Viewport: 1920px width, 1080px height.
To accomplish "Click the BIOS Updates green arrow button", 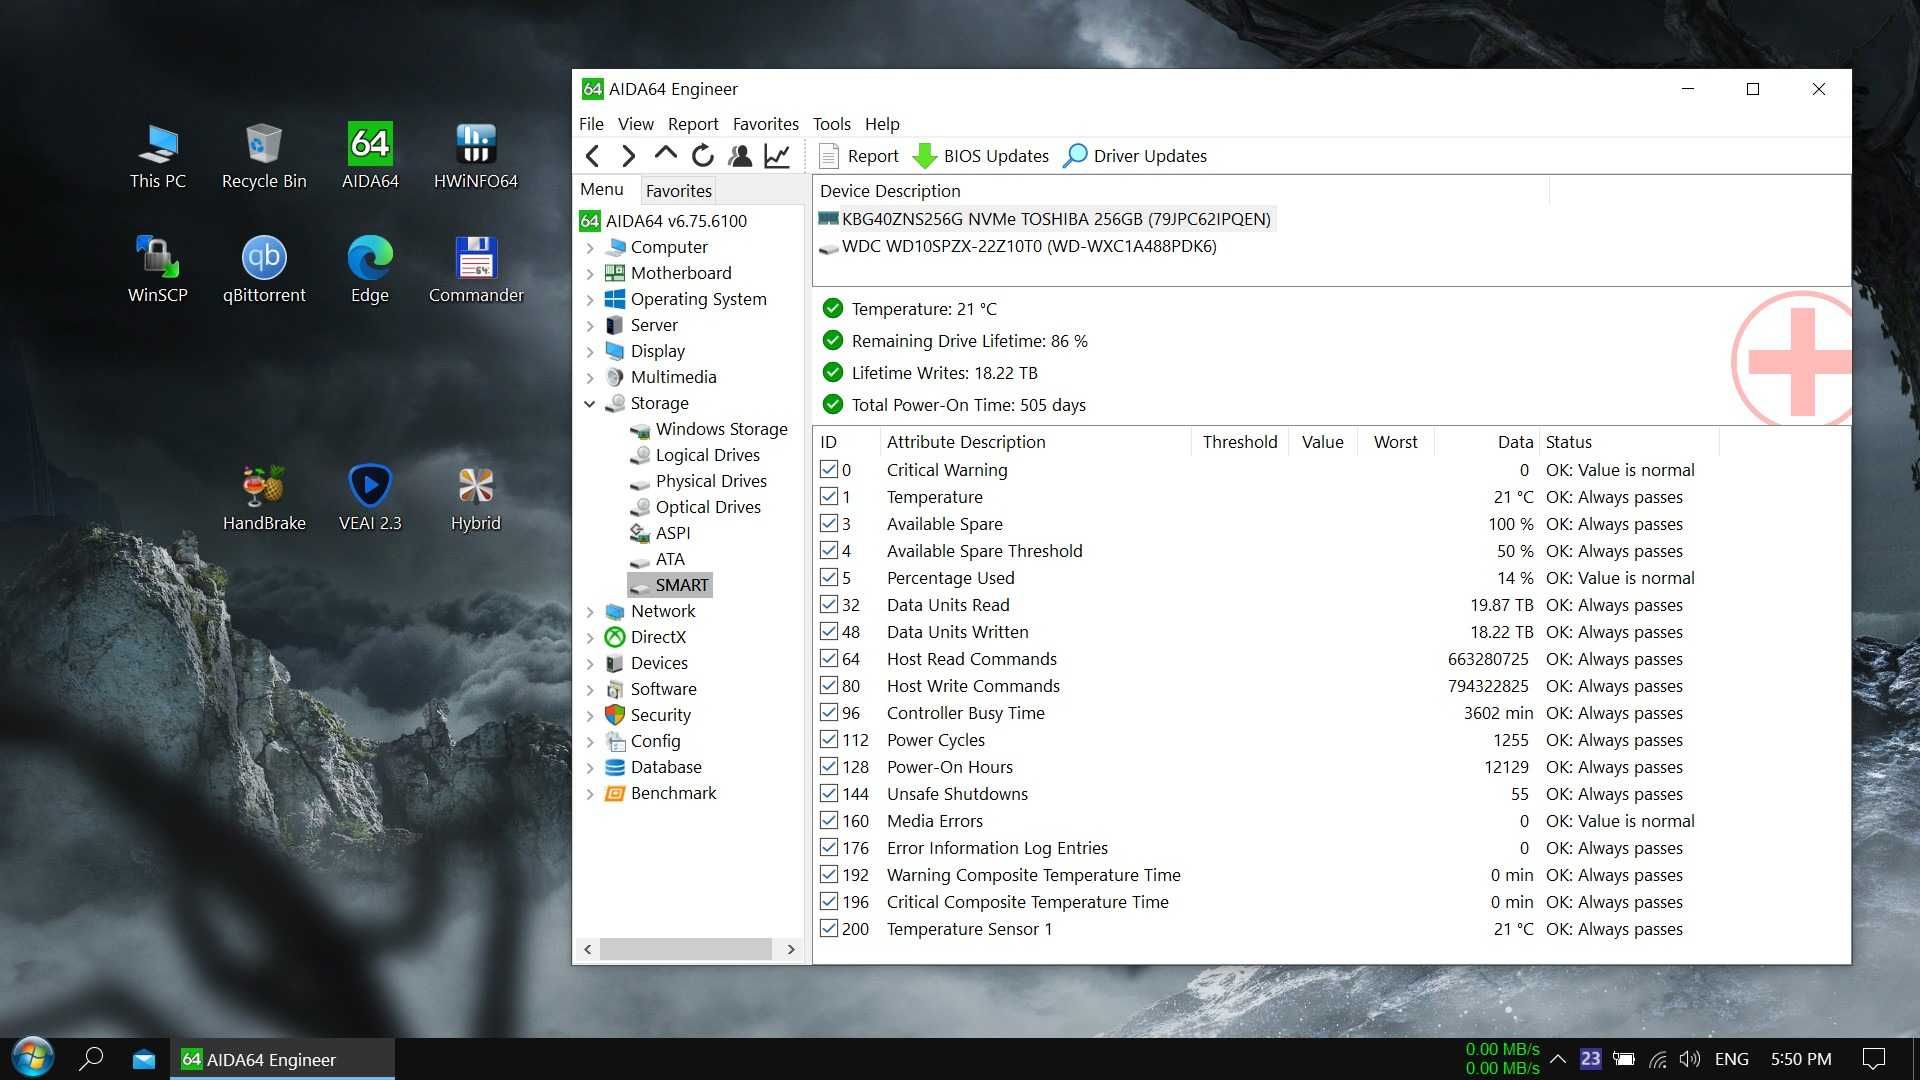I will pyautogui.click(x=981, y=156).
